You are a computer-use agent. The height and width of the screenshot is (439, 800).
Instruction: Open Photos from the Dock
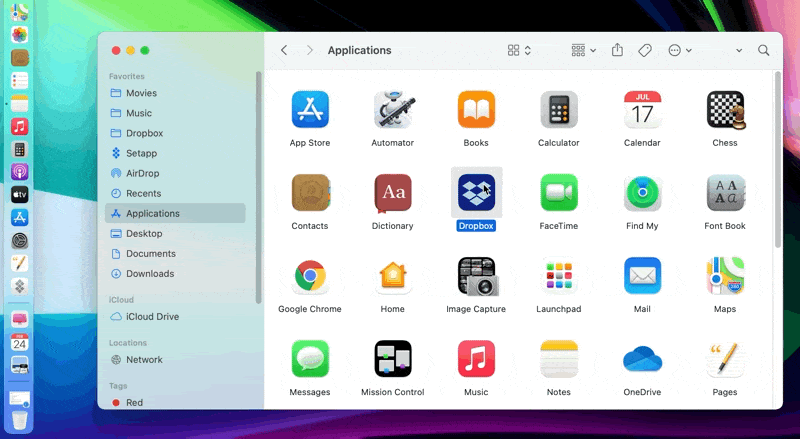(19, 35)
